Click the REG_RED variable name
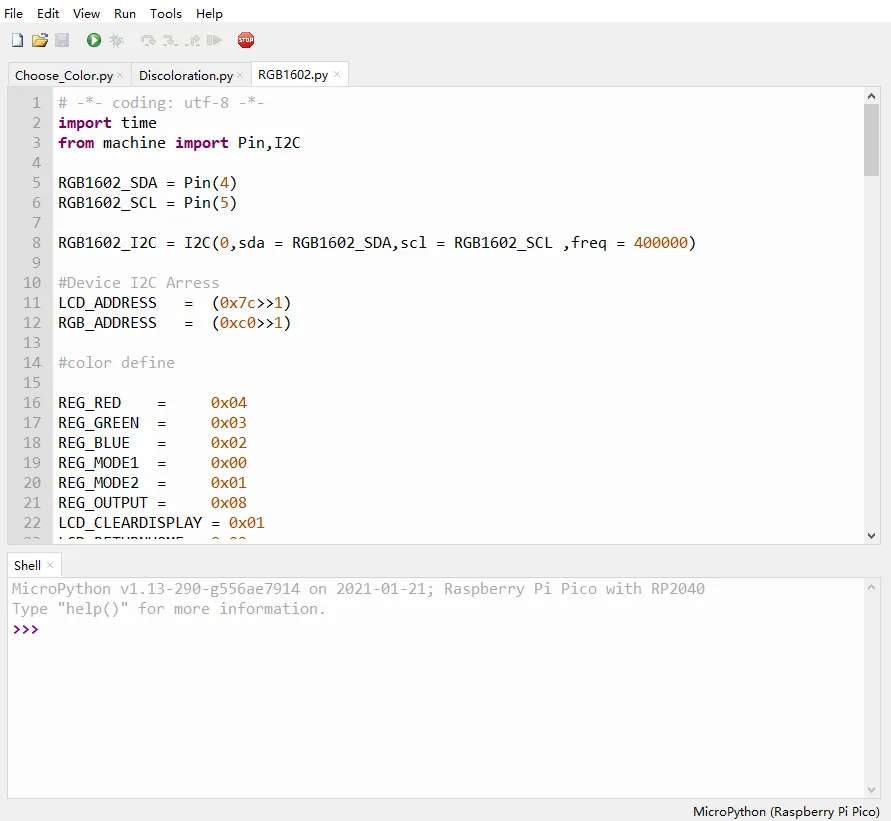This screenshot has height=821, width=891. click(89, 403)
